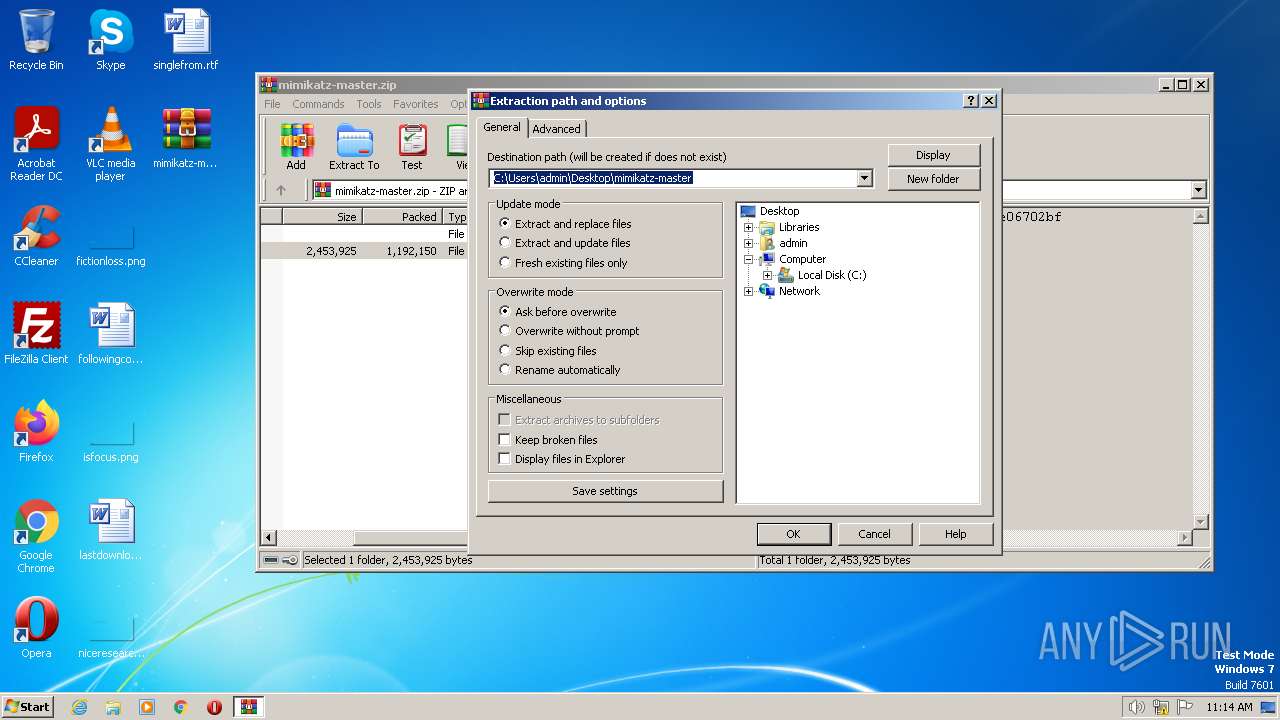Open Skype desktop shortcut
Screen dimensions: 1280x720
tap(110, 40)
